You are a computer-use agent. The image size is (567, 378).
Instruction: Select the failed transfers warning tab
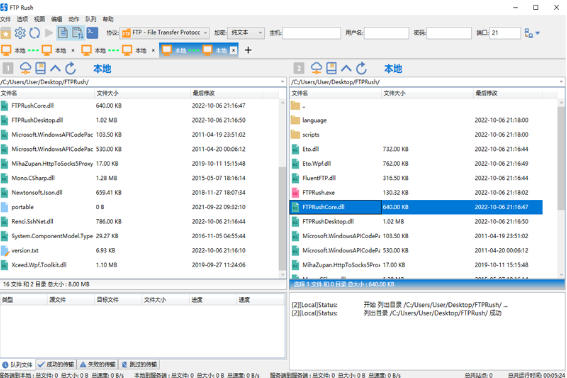[98, 364]
